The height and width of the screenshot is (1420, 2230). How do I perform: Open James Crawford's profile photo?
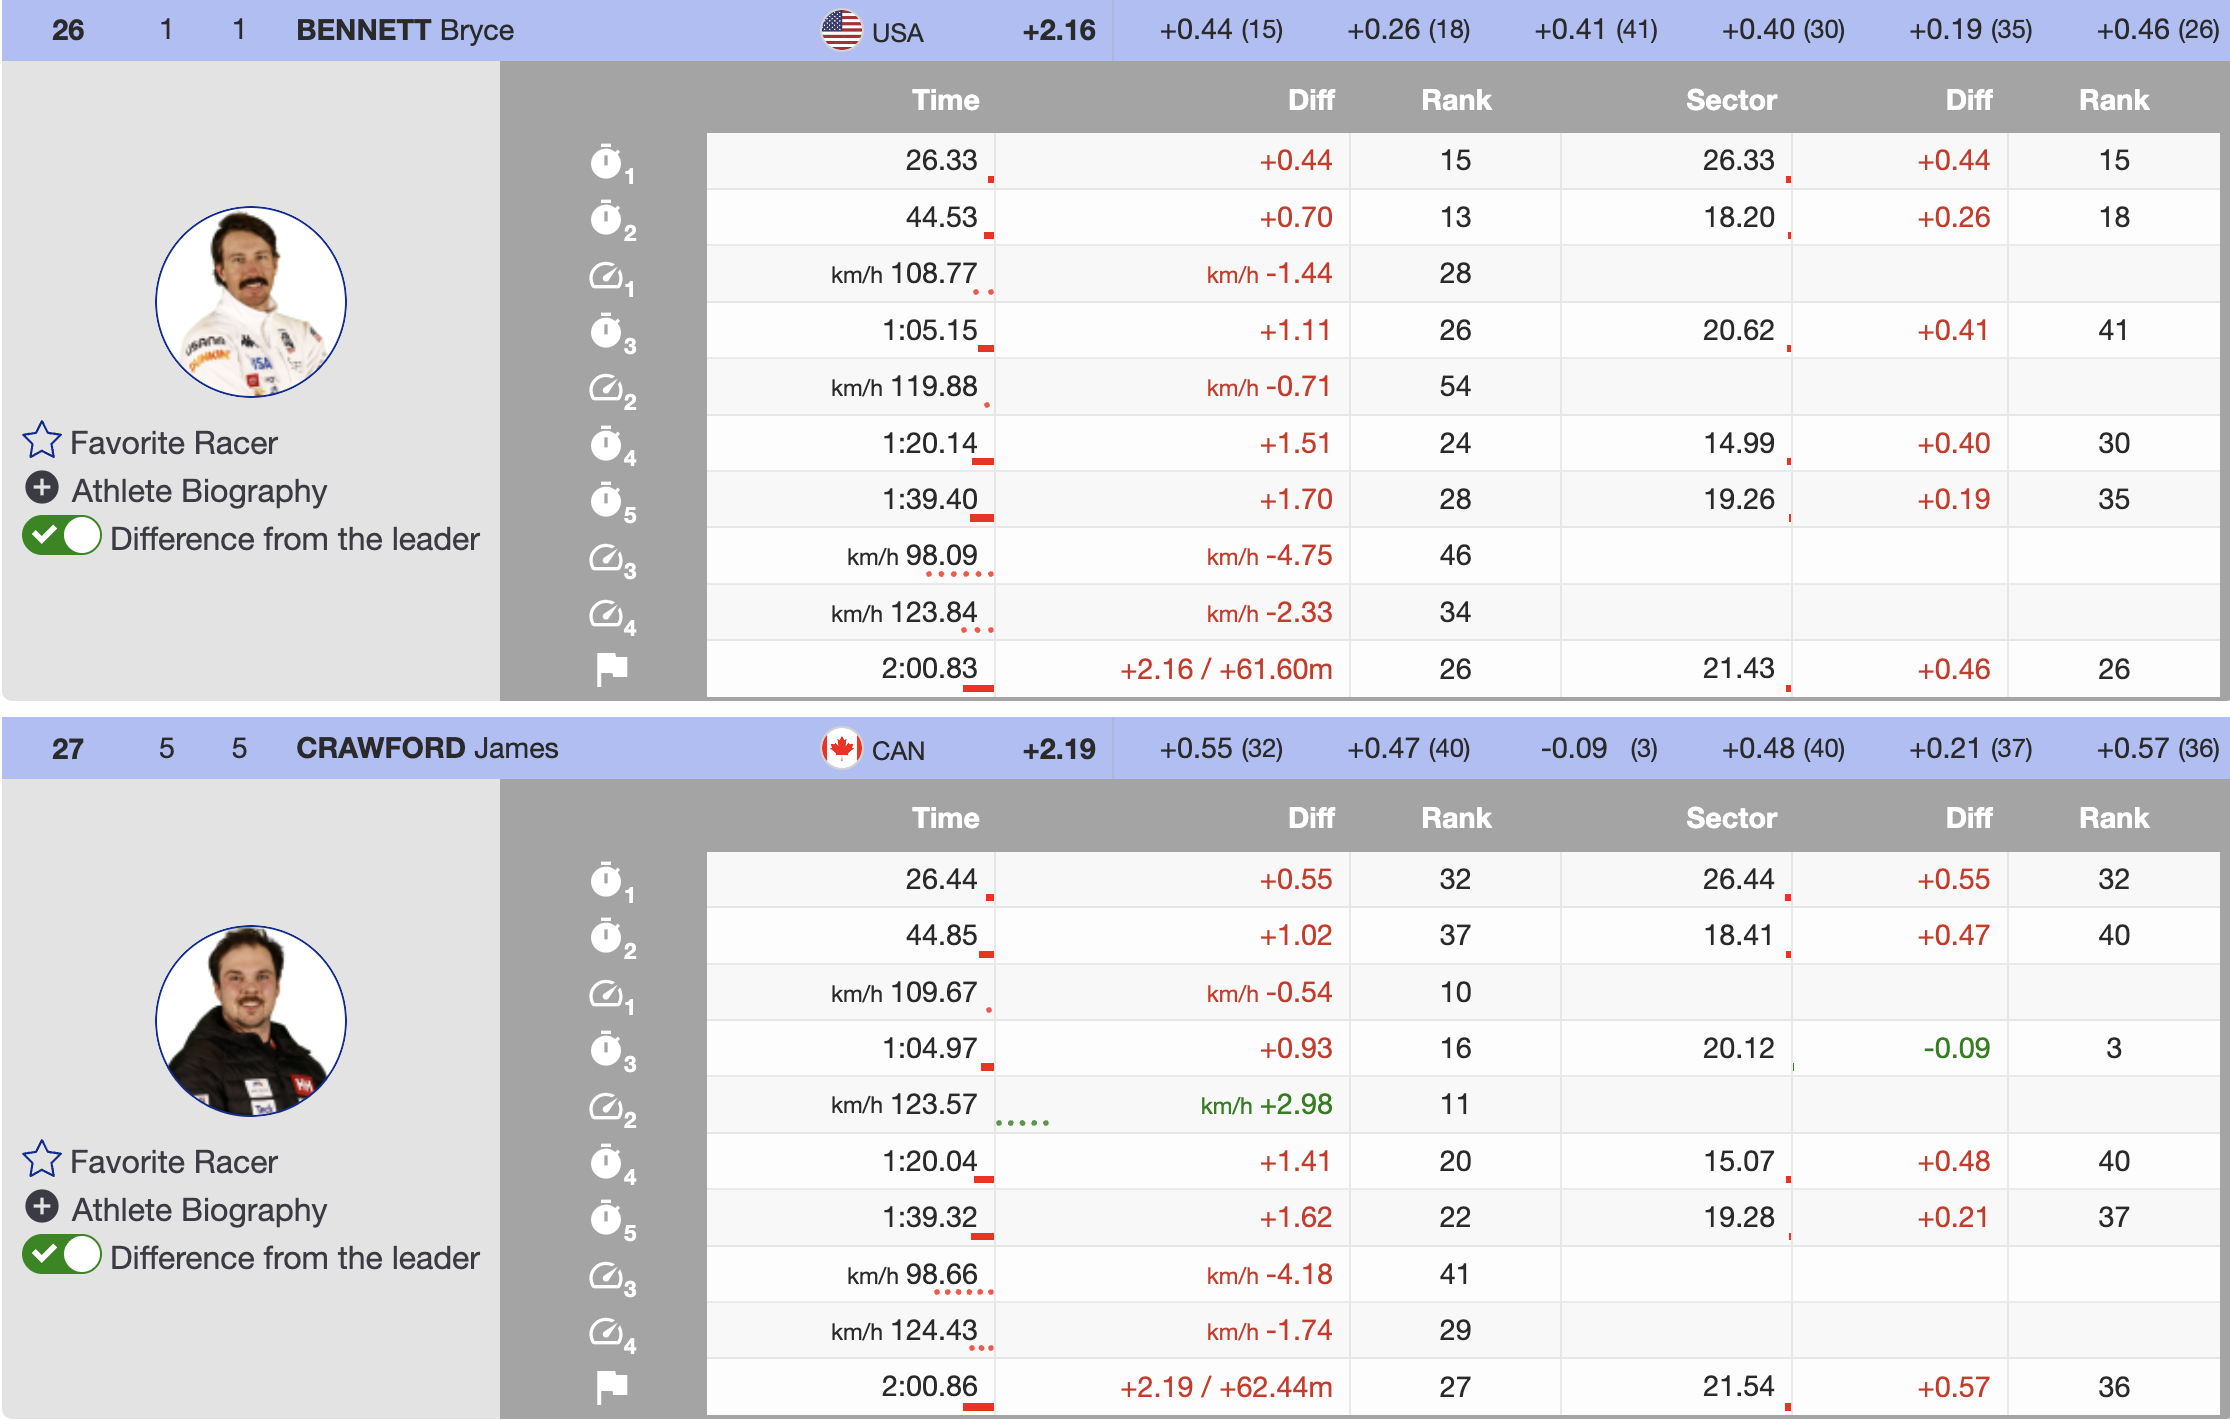coord(251,1021)
